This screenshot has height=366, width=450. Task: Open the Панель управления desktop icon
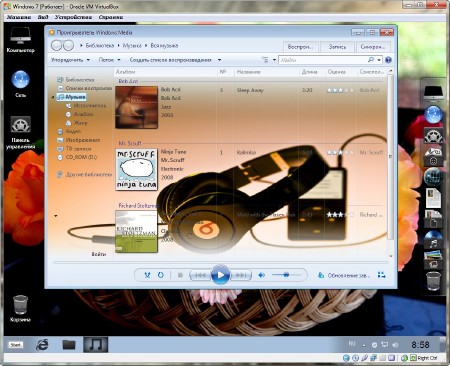pos(20,132)
